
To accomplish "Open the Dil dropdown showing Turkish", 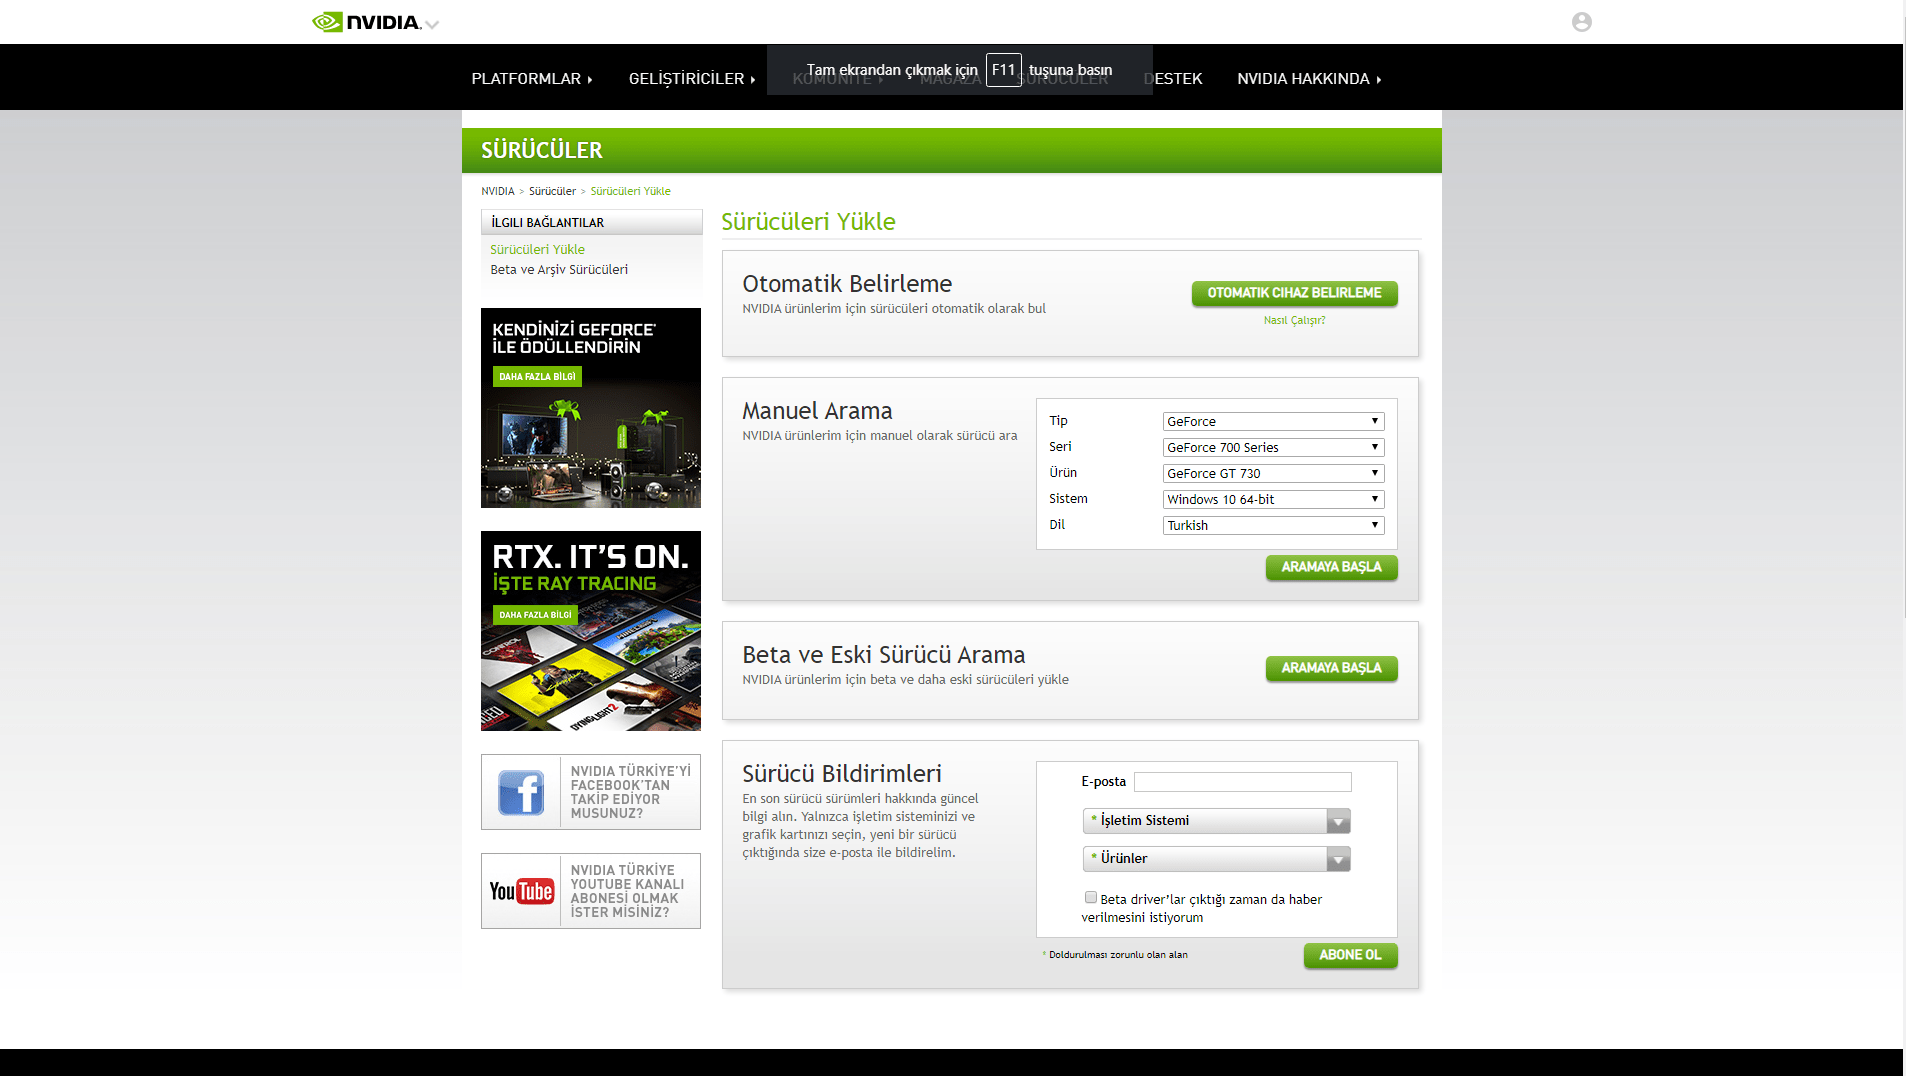I will coord(1273,525).
